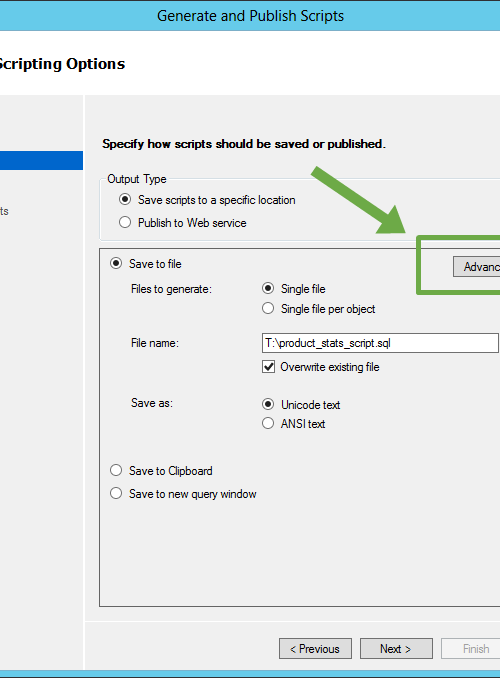
Task: Click the greyed-out Finish button
Action: (x=471, y=649)
